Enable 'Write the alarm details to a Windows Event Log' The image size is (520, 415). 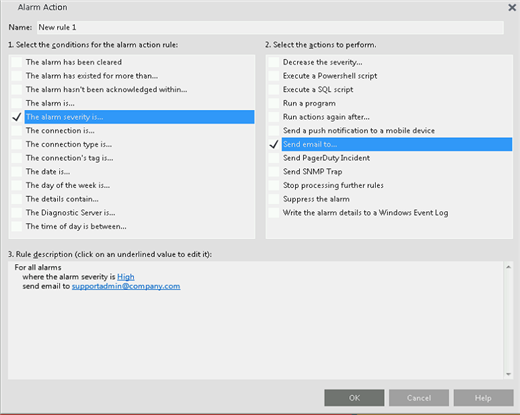coord(274,213)
